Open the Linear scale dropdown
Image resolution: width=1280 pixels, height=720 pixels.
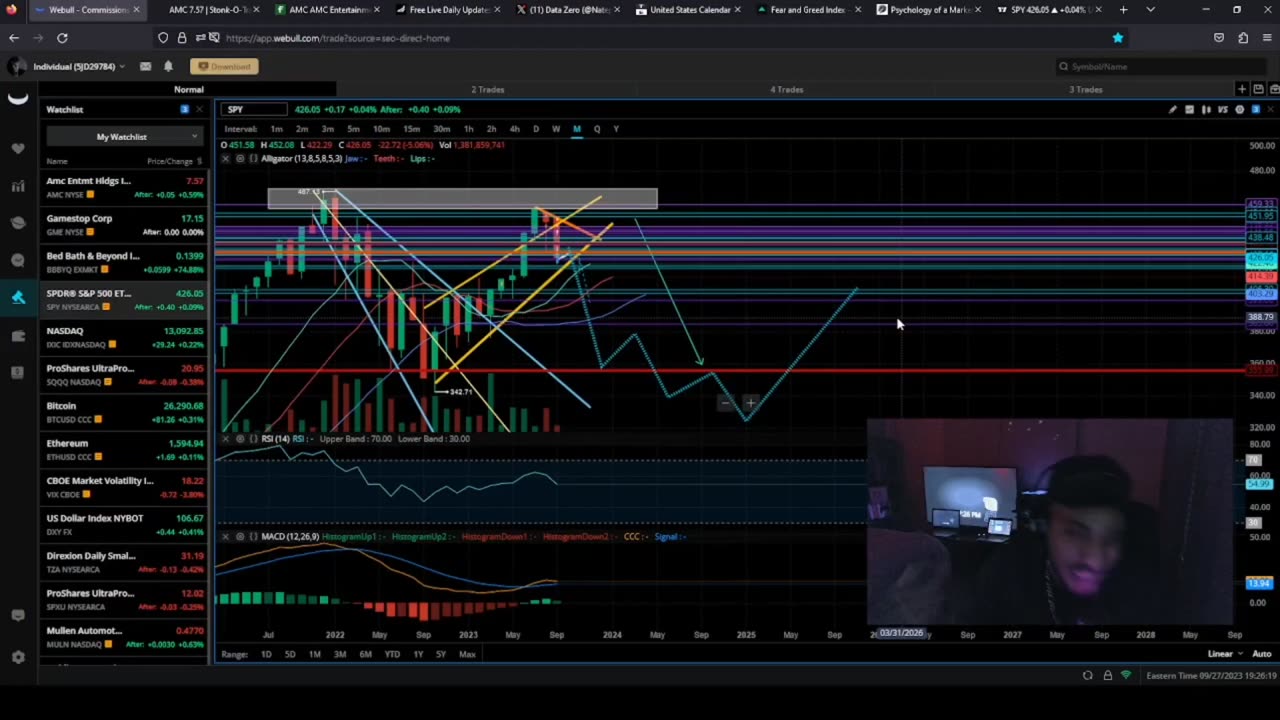pyautogui.click(x=1225, y=654)
